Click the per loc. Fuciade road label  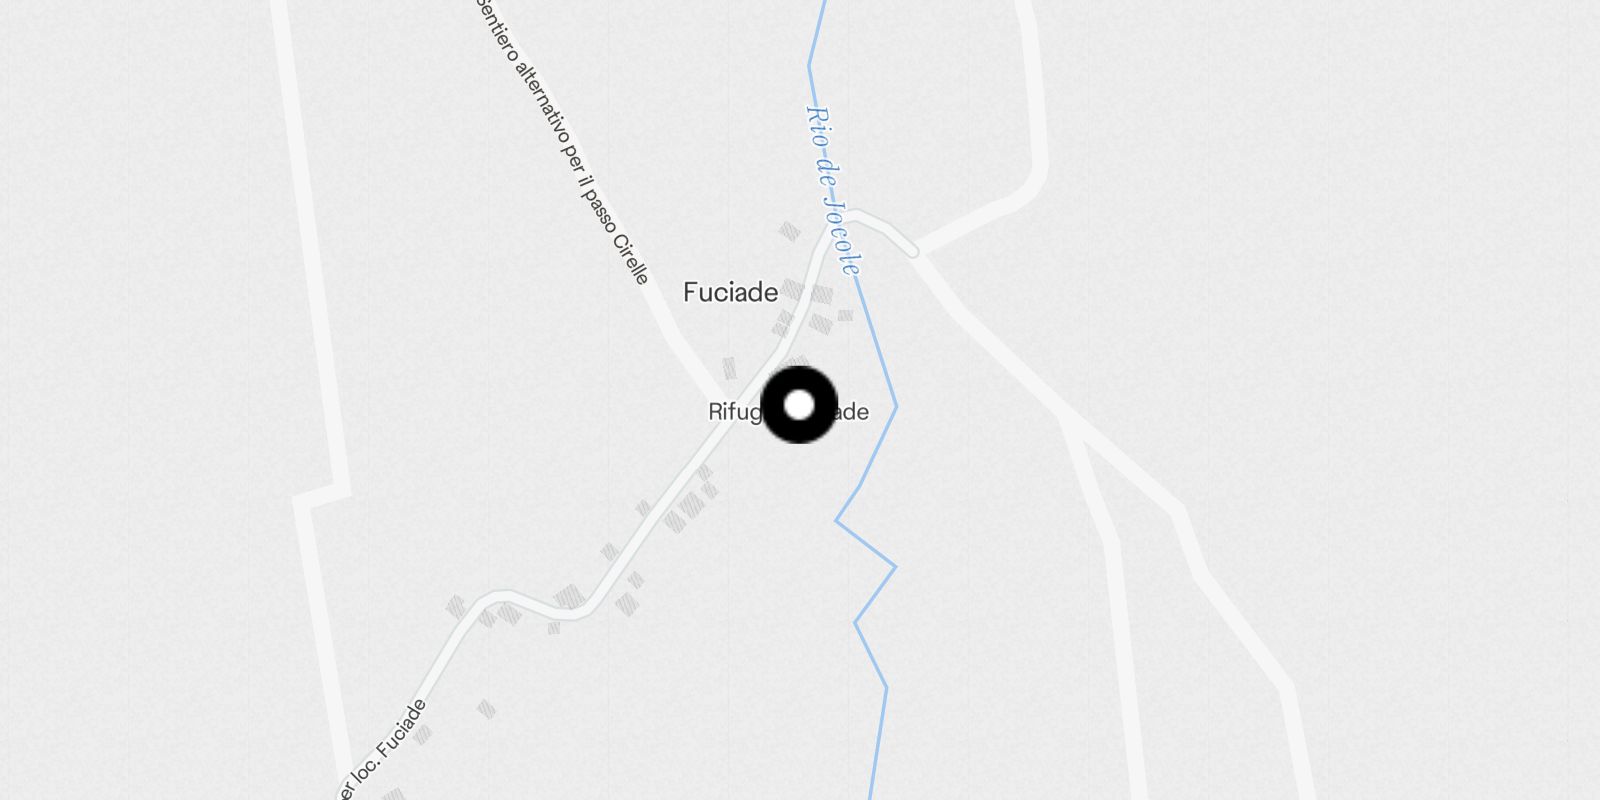click(x=383, y=750)
